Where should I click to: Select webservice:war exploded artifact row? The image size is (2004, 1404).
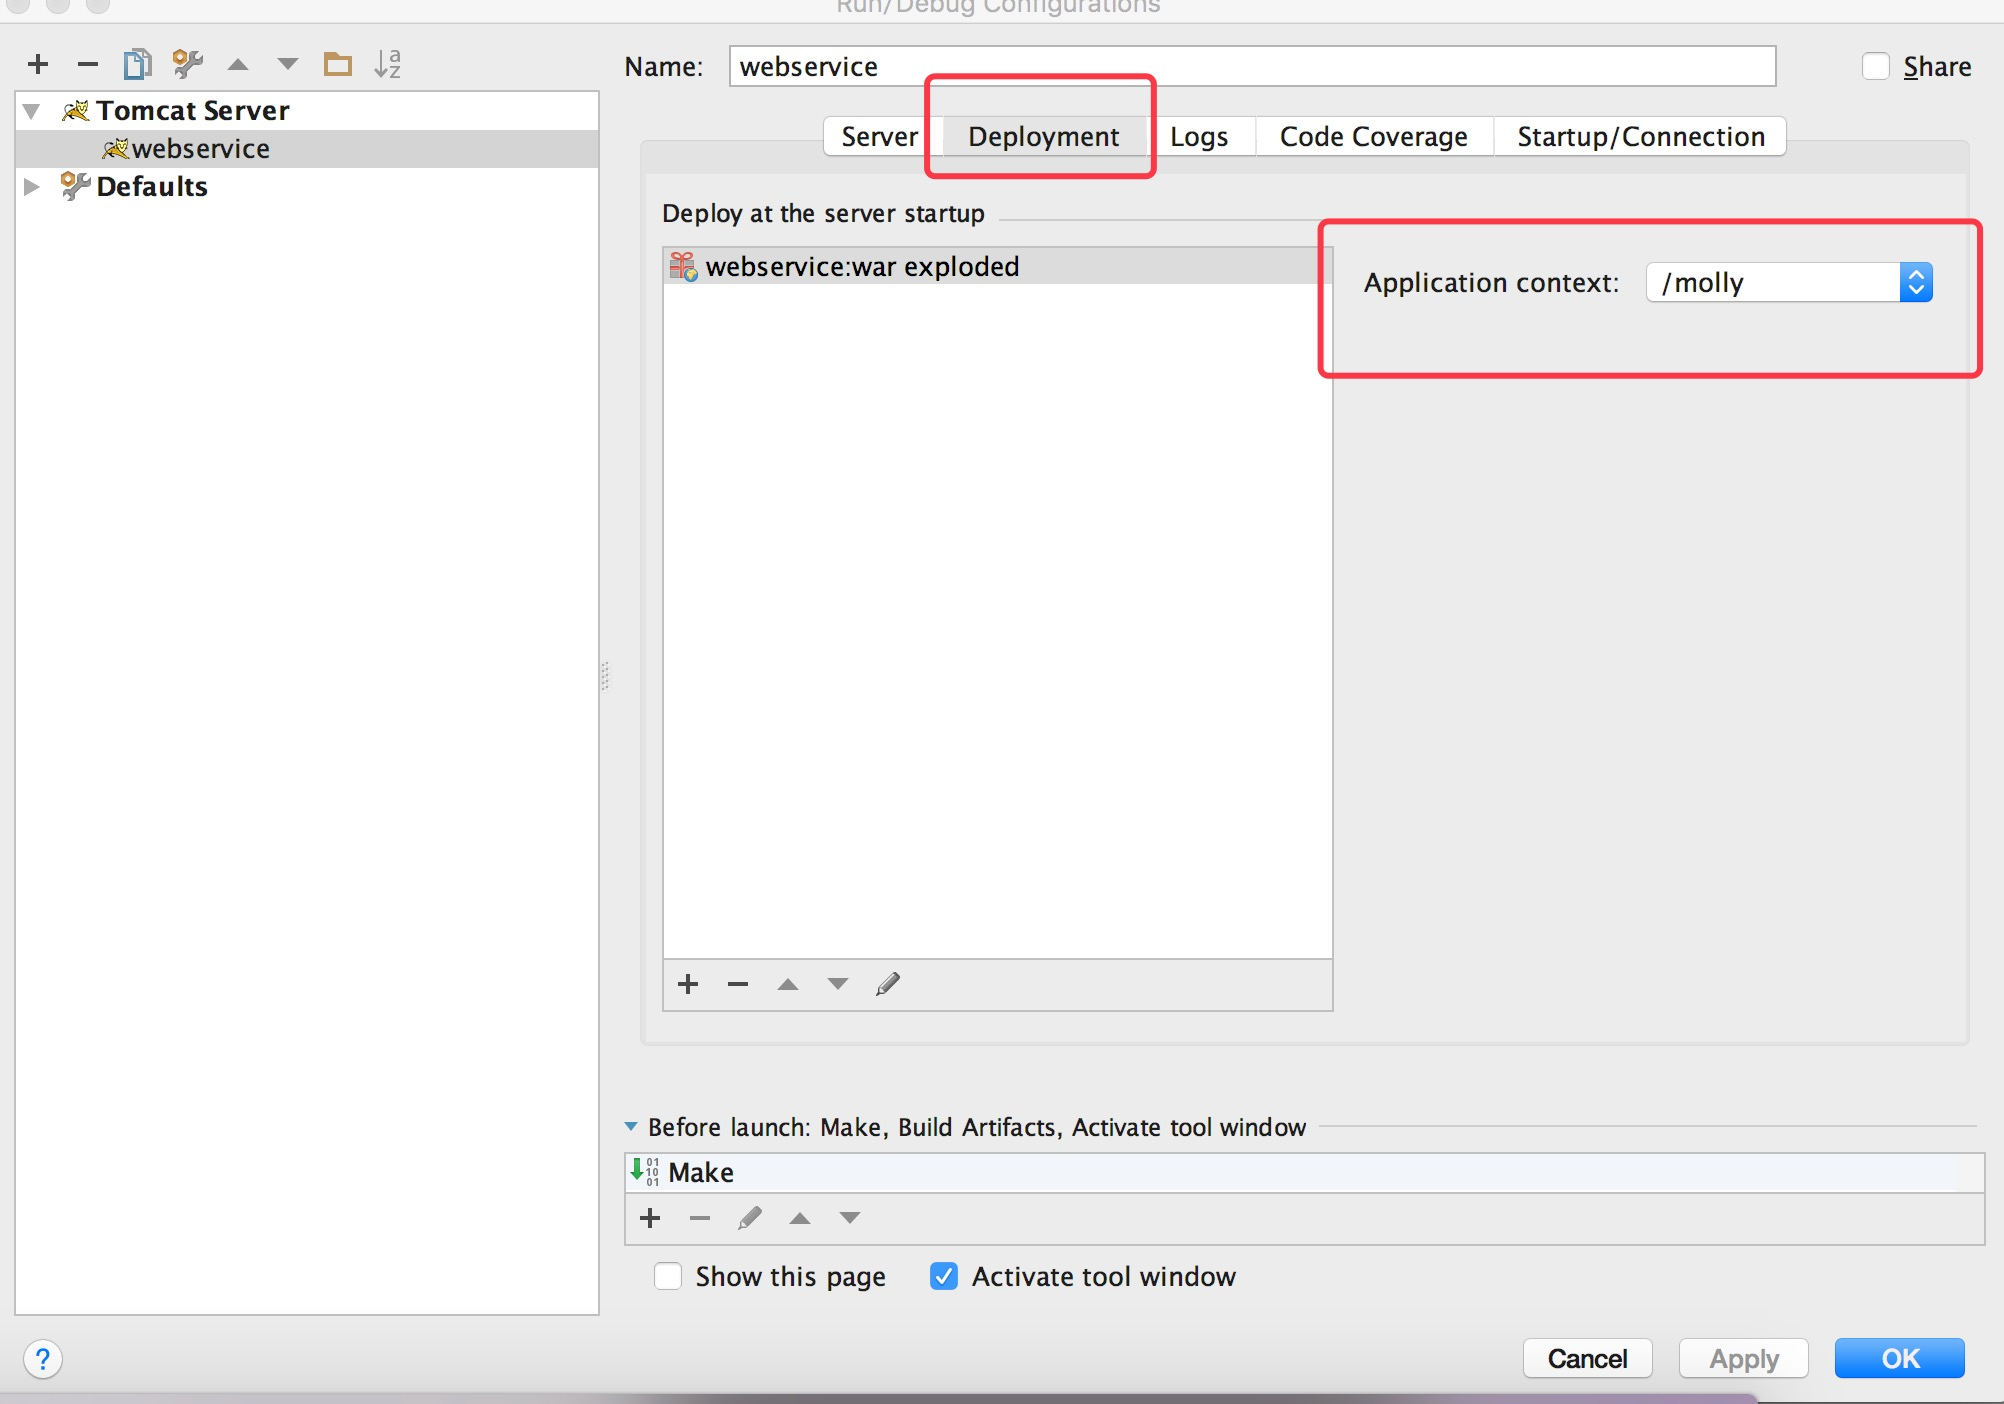(996, 266)
